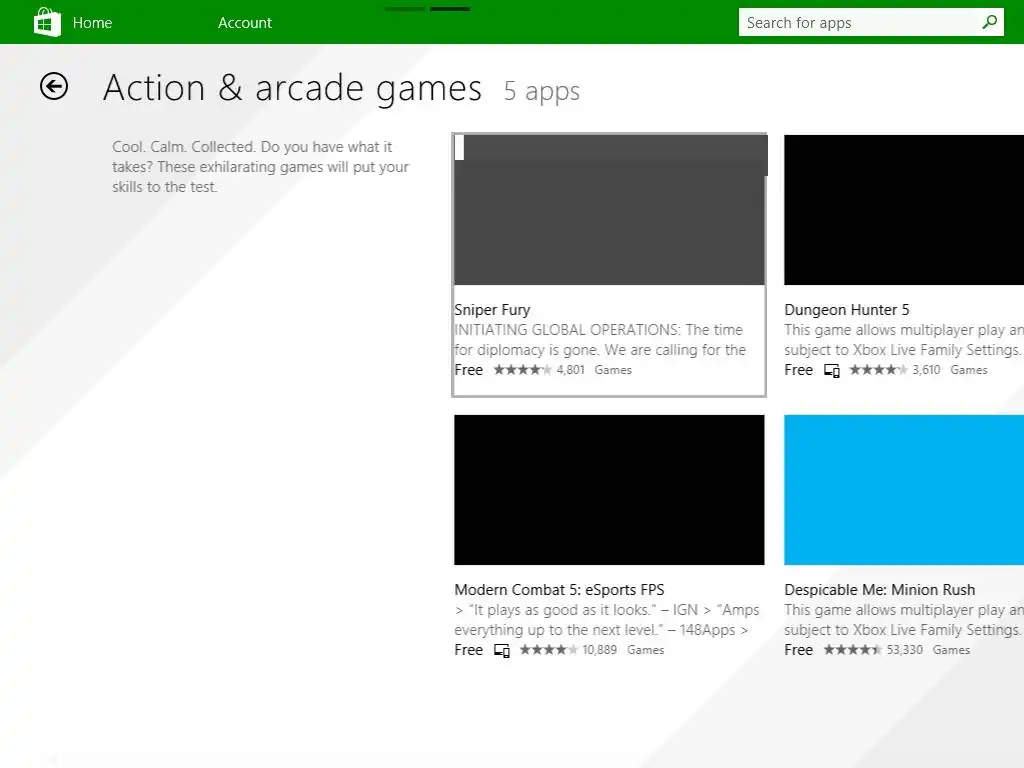Click the Dungeon Hunter 5 description text
Viewport: 1024px width, 768px height.
tap(904, 340)
